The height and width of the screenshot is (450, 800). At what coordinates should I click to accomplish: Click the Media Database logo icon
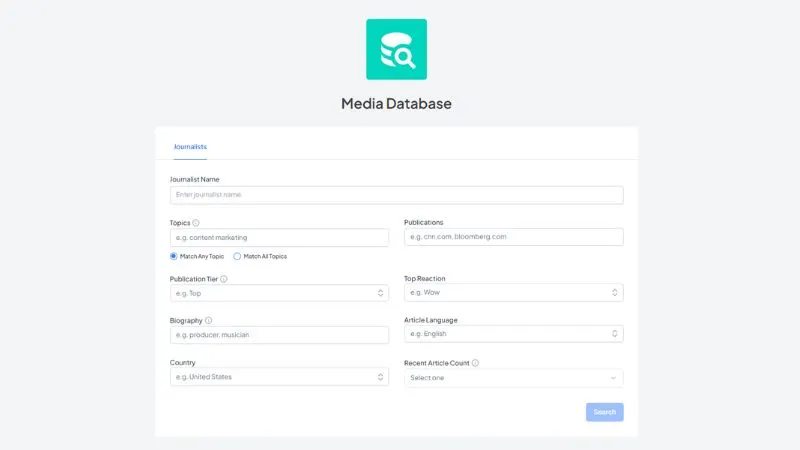pyautogui.click(x=396, y=49)
